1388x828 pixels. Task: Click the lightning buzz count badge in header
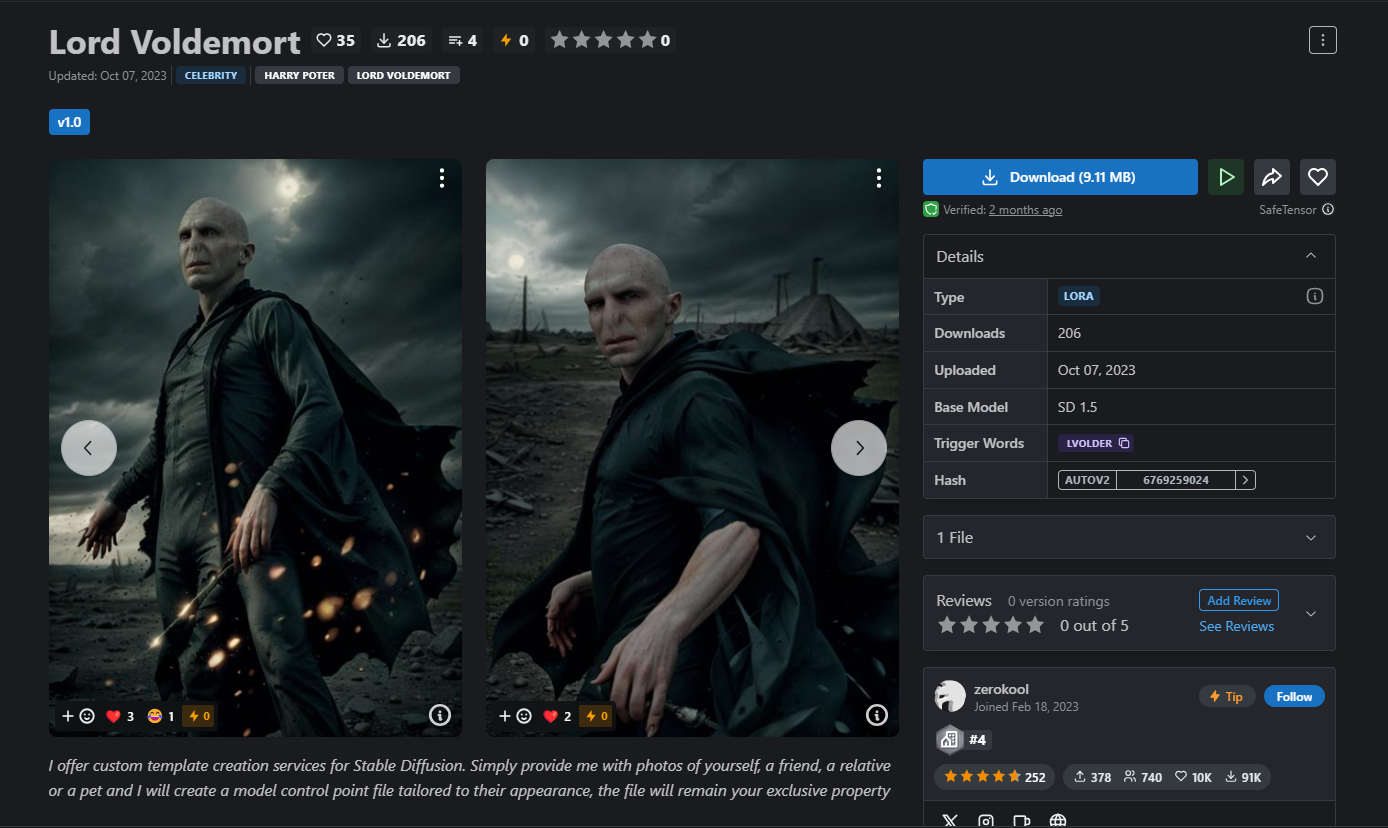point(514,40)
